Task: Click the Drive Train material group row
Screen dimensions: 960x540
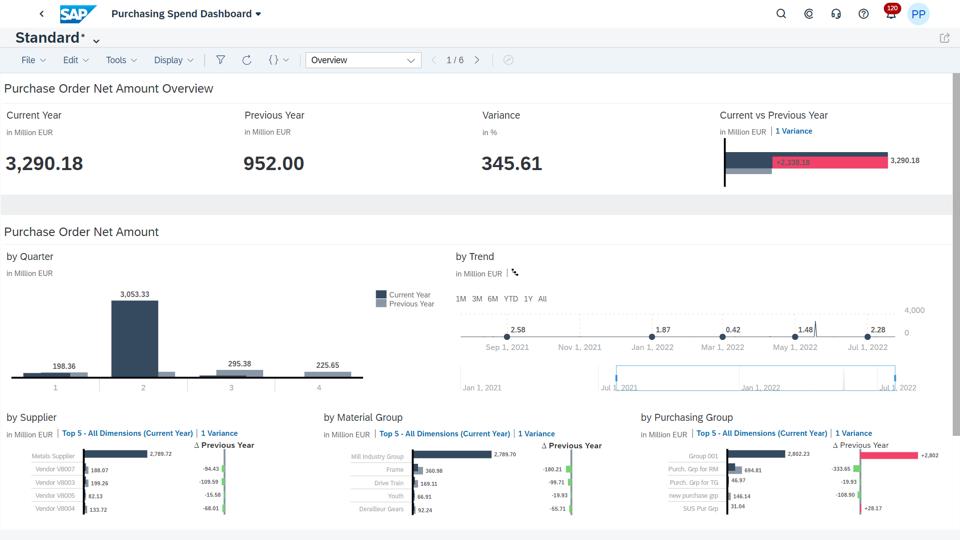Action: (389, 483)
